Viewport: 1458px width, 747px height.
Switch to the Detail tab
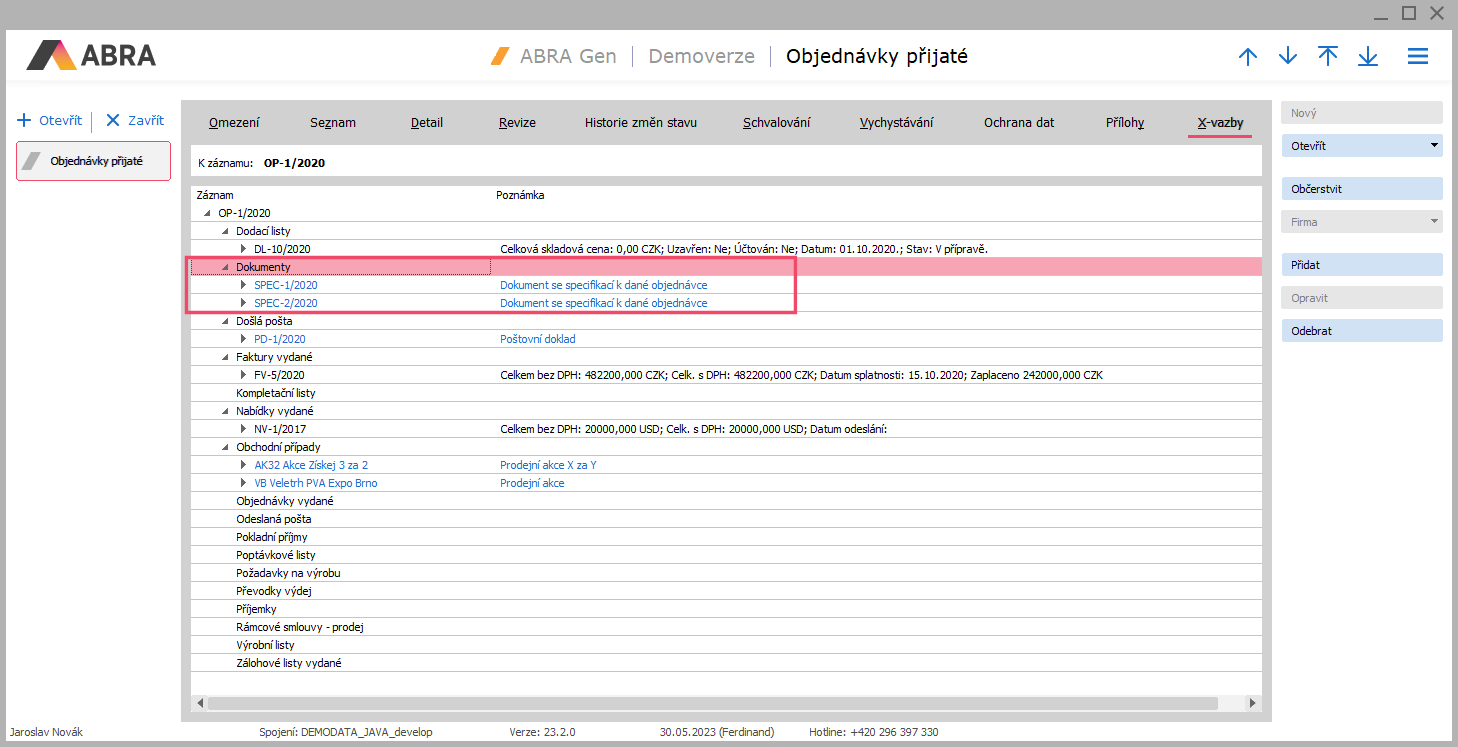427,123
